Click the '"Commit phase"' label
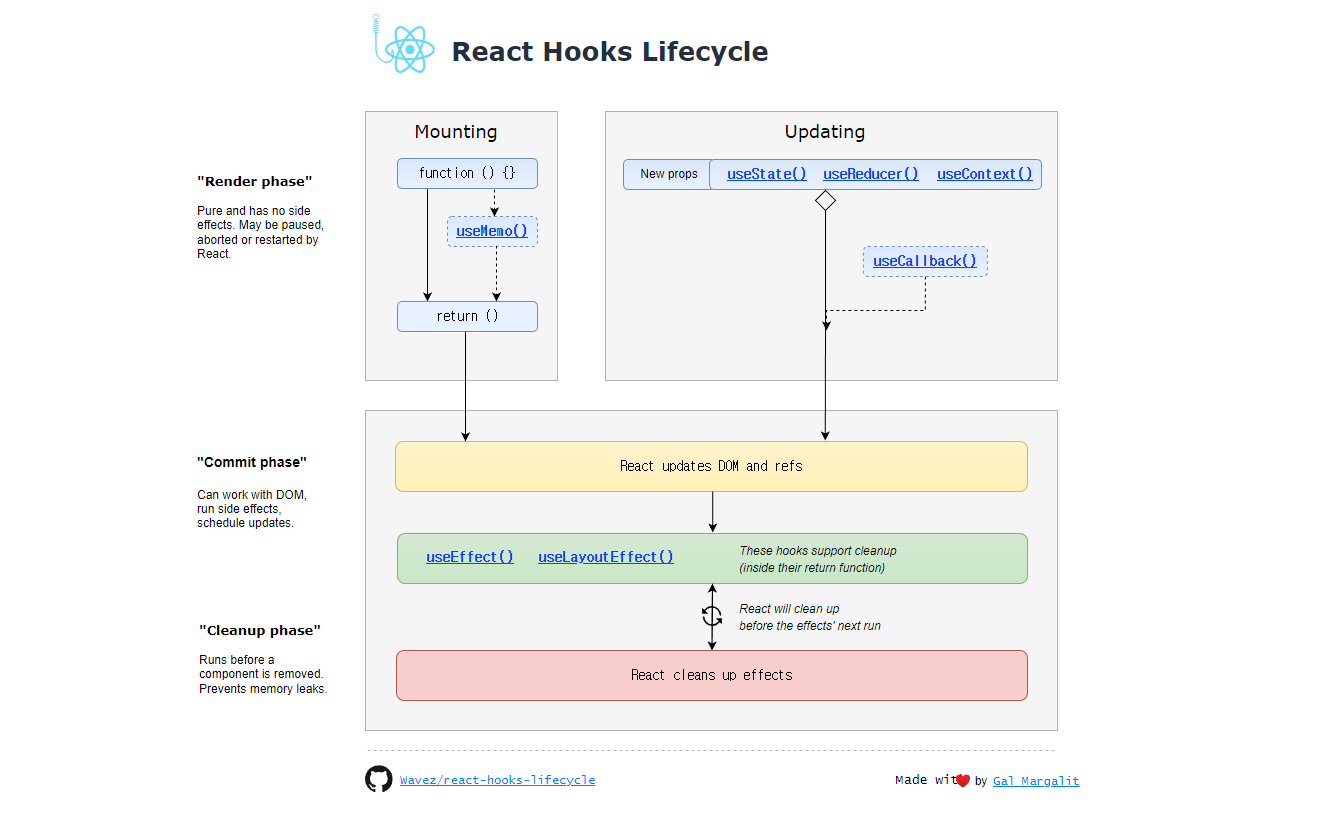 [252, 462]
